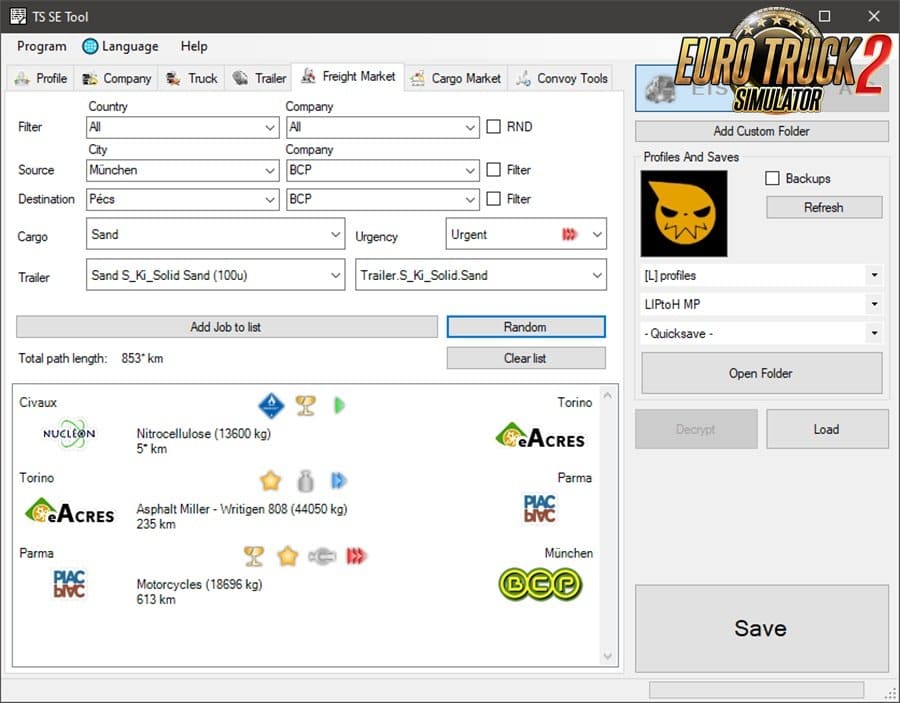Click the eAcres logo under Torino source
The width and height of the screenshot is (900, 703).
click(x=69, y=511)
